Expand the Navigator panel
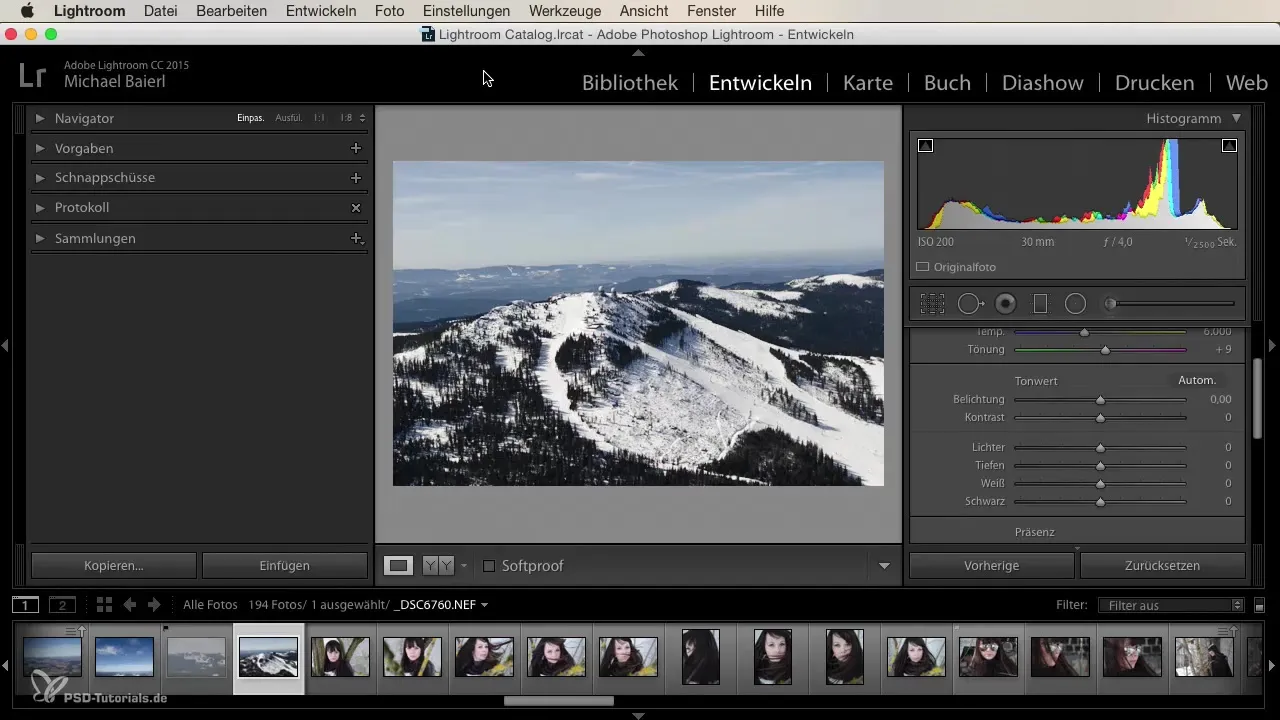Image resolution: width=1280 pixels, height=720 pixels. [40, 118]
